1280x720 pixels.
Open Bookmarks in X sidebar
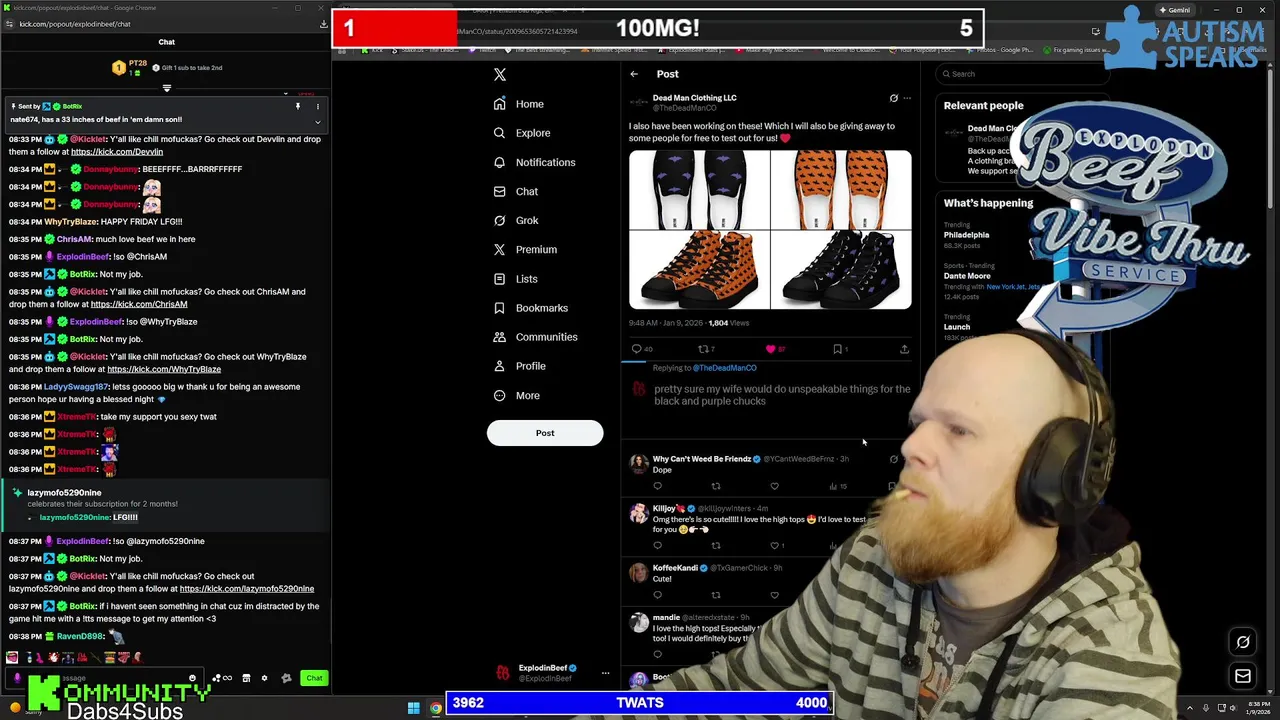pos(530,308)
